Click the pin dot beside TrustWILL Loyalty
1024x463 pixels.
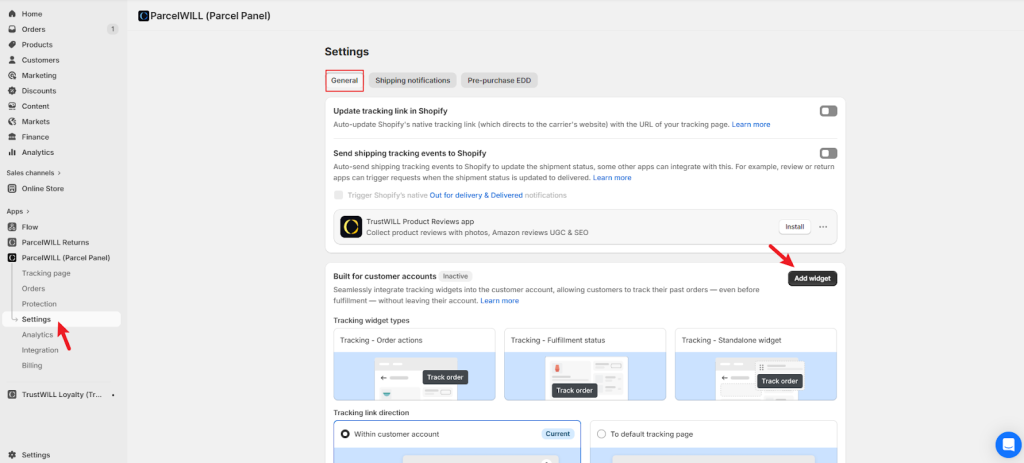(113, 395)
